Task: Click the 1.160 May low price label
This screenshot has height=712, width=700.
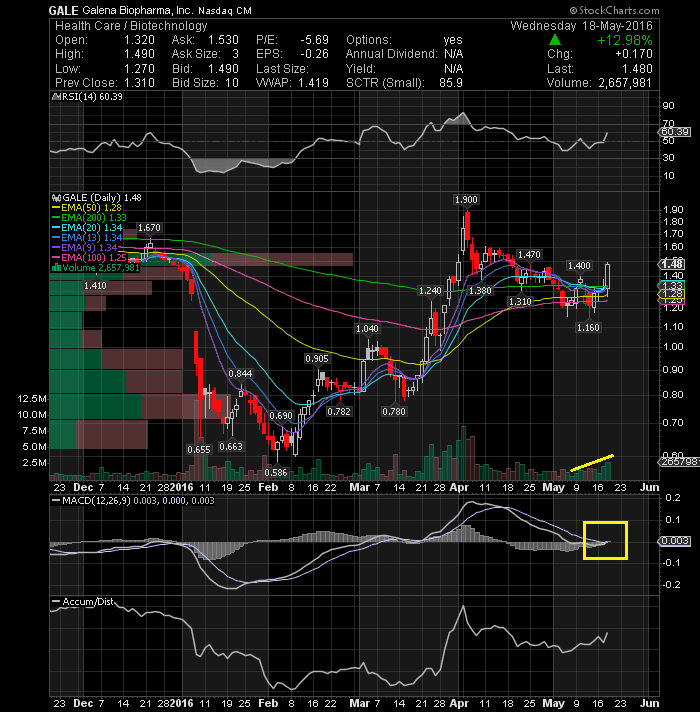Action: coord(588,327)
